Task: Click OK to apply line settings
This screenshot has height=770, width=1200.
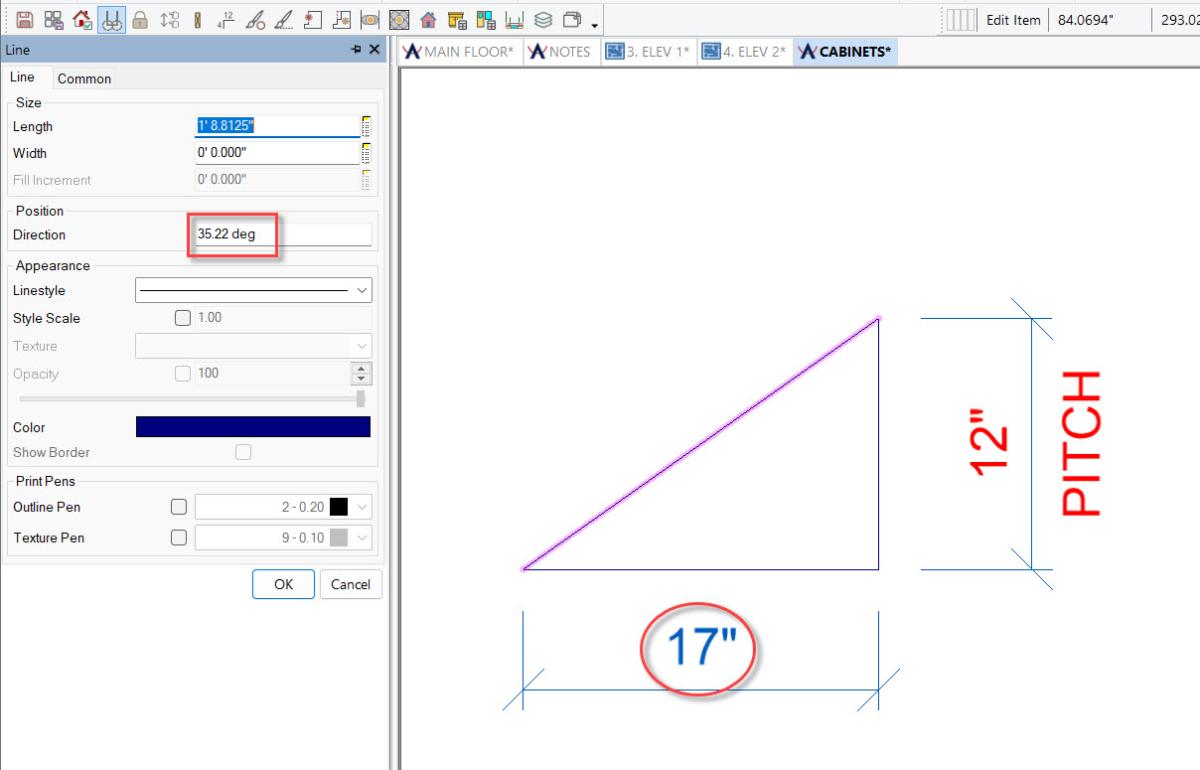Action: (283, 584)
